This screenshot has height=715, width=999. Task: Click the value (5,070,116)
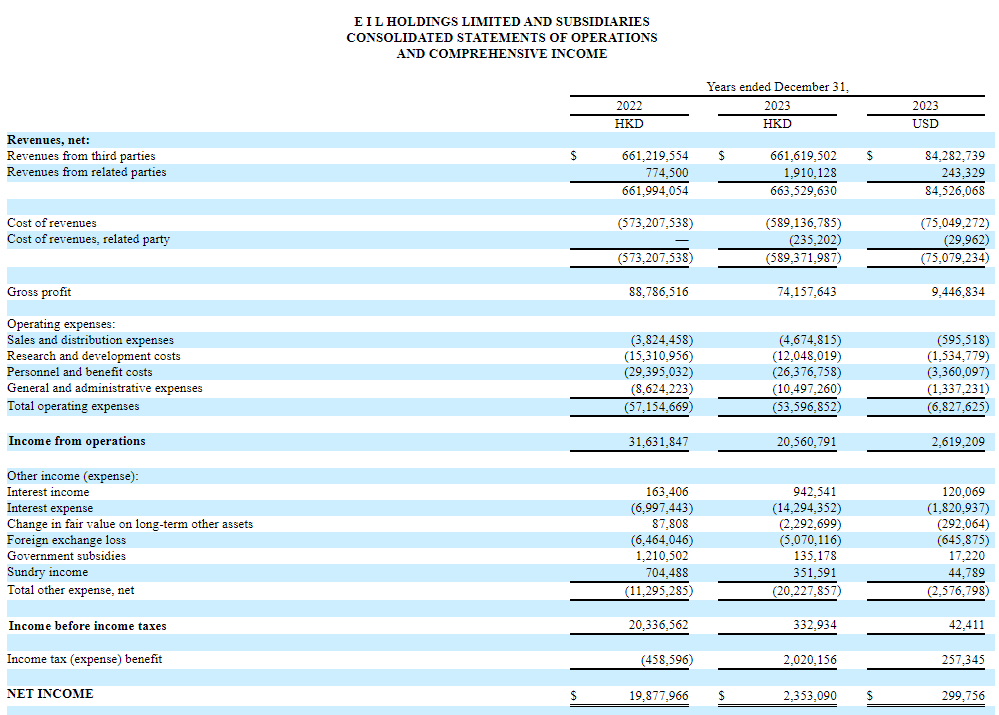pyautogui.click(x=810, y=540)
